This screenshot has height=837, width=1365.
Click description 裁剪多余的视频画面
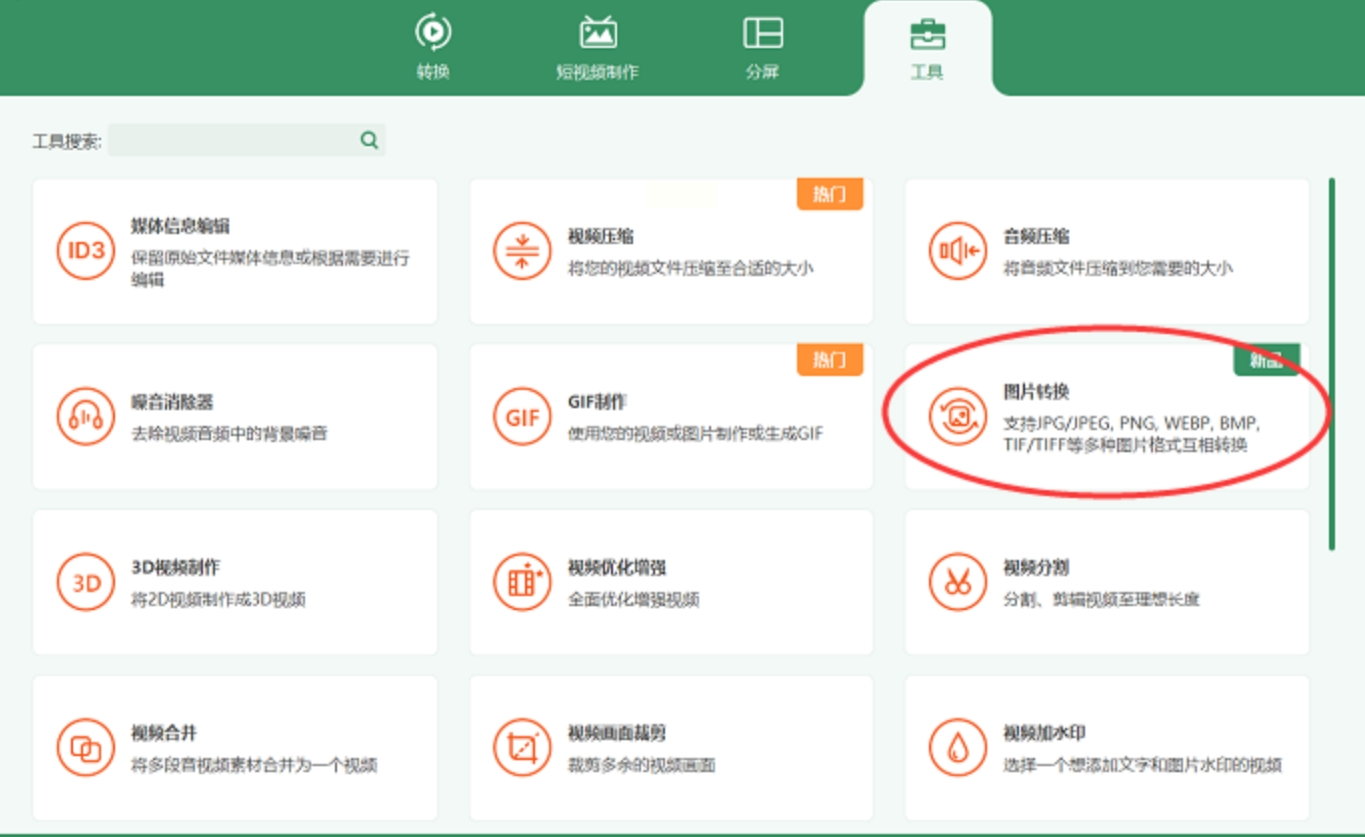coord(641,766)
